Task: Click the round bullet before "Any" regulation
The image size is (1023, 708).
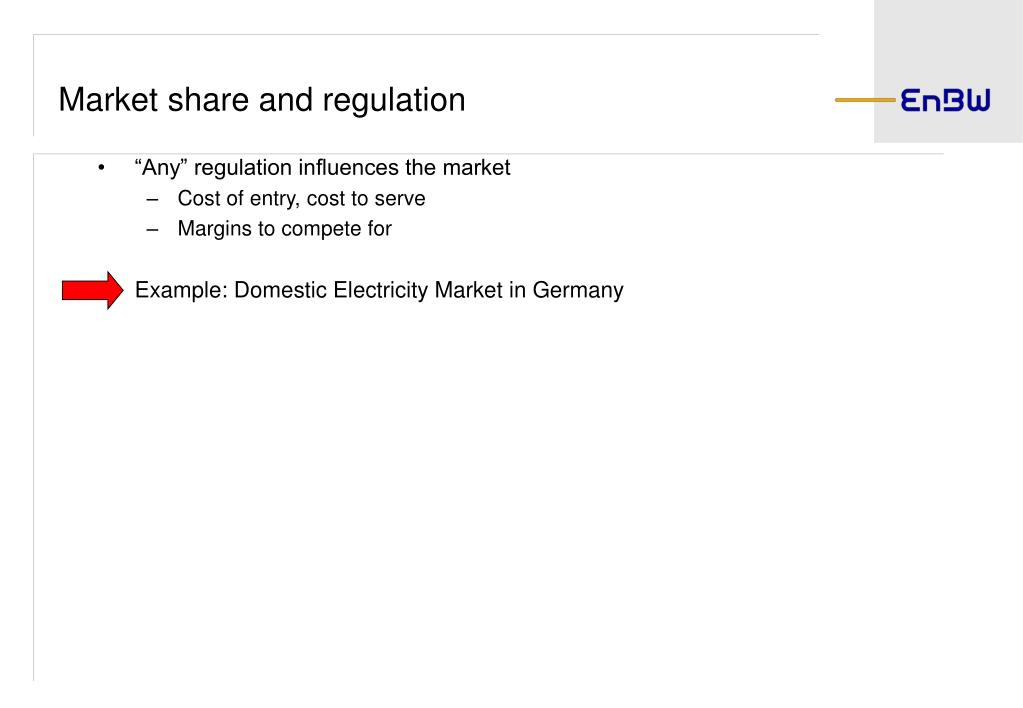Action: 101,168
